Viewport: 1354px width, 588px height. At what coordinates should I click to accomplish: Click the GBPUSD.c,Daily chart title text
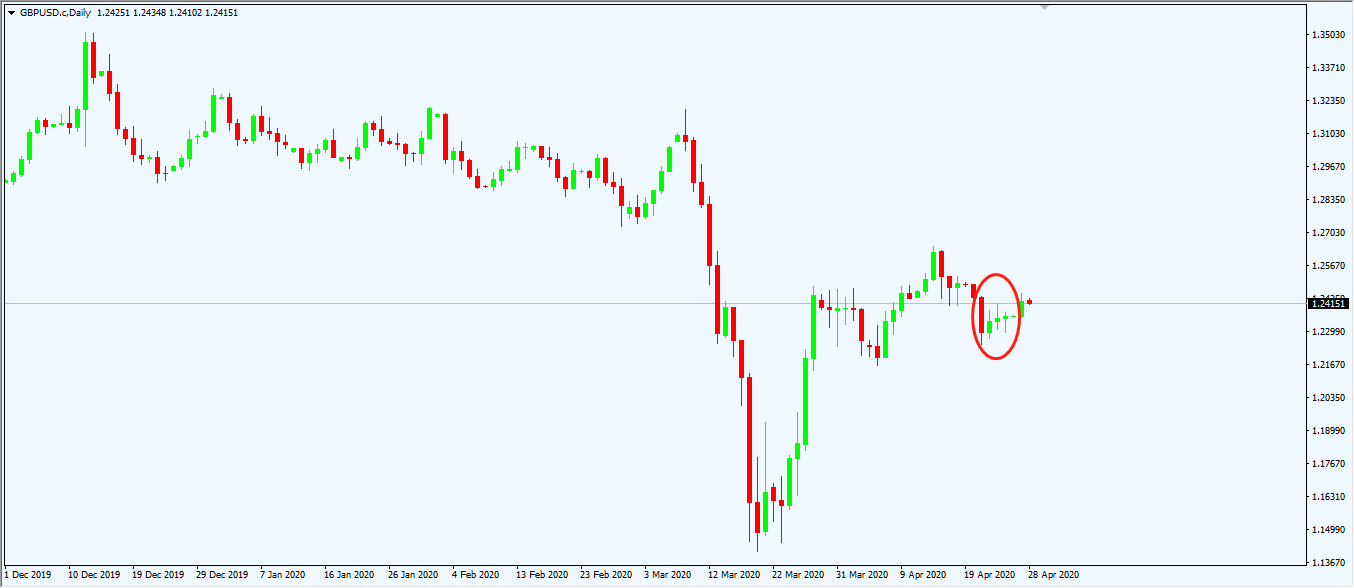[x=54, y=12]
